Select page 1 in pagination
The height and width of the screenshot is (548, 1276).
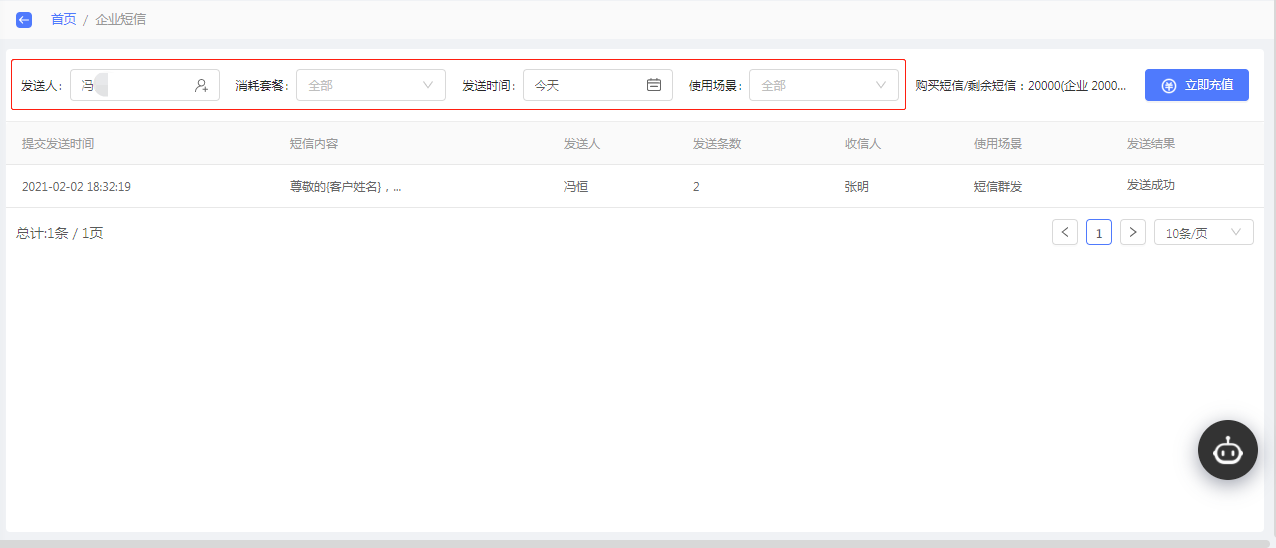[x=1099, y=232]
